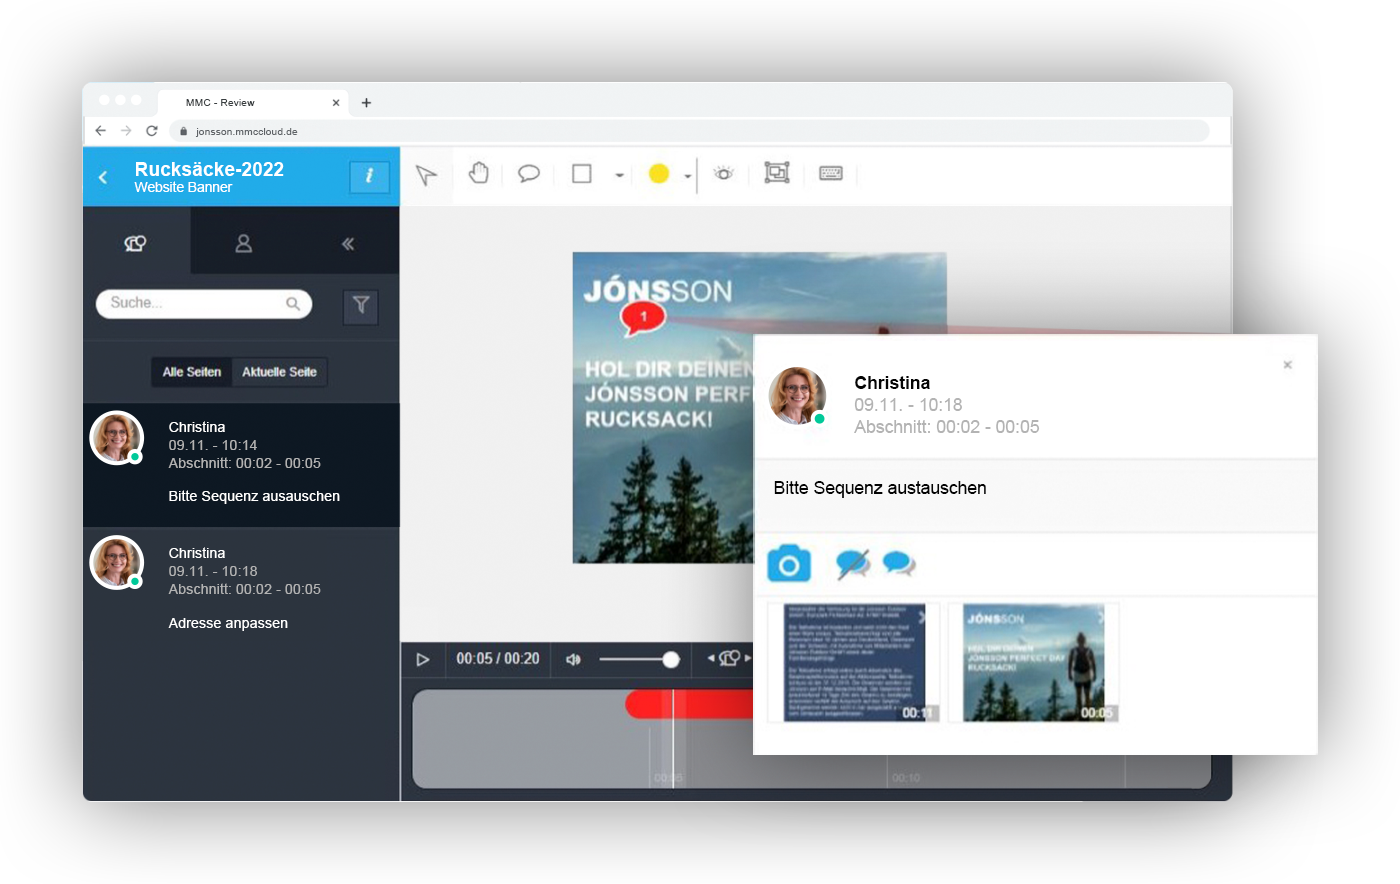Viewport: 1400px width, 884px height.
Task: Open the text page thumbnail 00:11
Action: [853, 662]
